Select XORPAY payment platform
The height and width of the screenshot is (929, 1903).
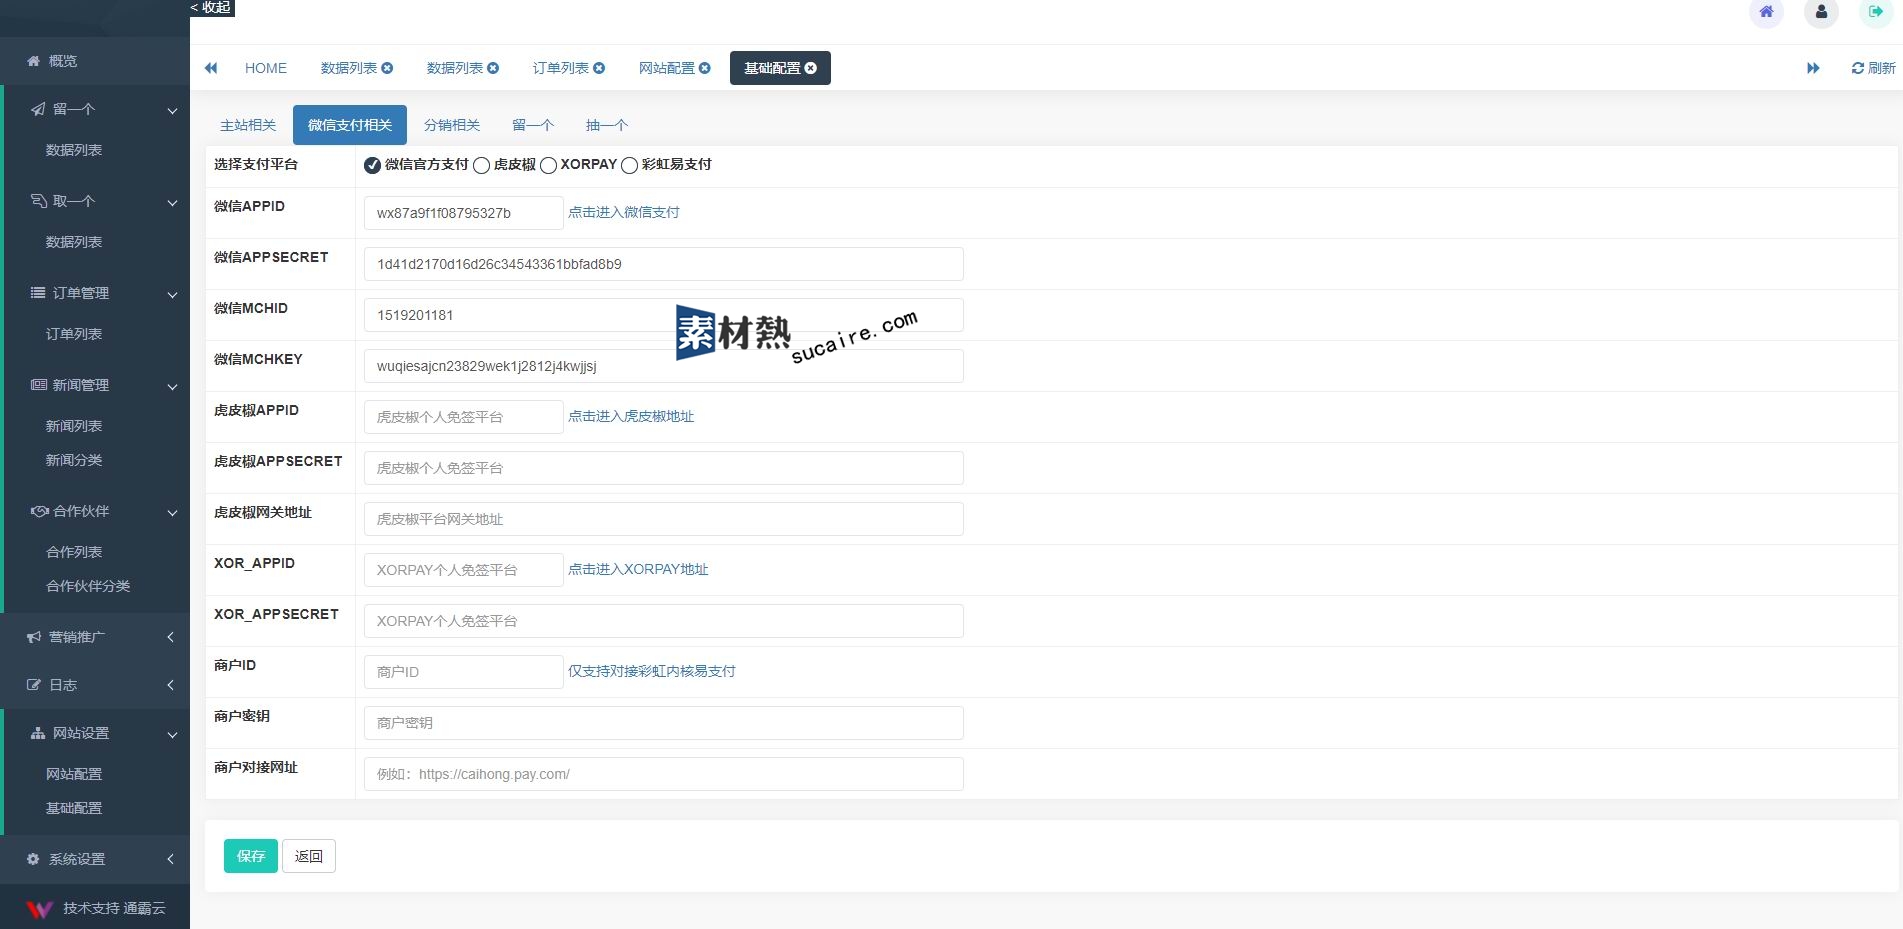click(x=548, y=165)
